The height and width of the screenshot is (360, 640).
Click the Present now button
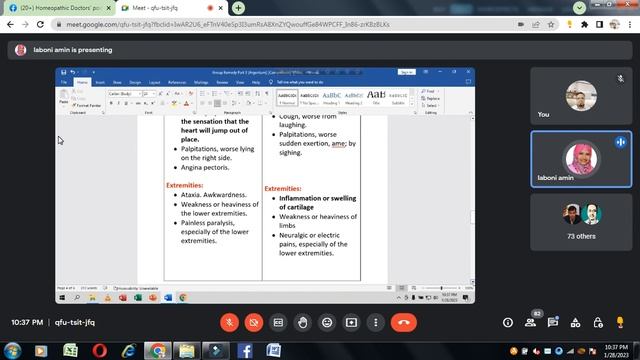[351, 322]
